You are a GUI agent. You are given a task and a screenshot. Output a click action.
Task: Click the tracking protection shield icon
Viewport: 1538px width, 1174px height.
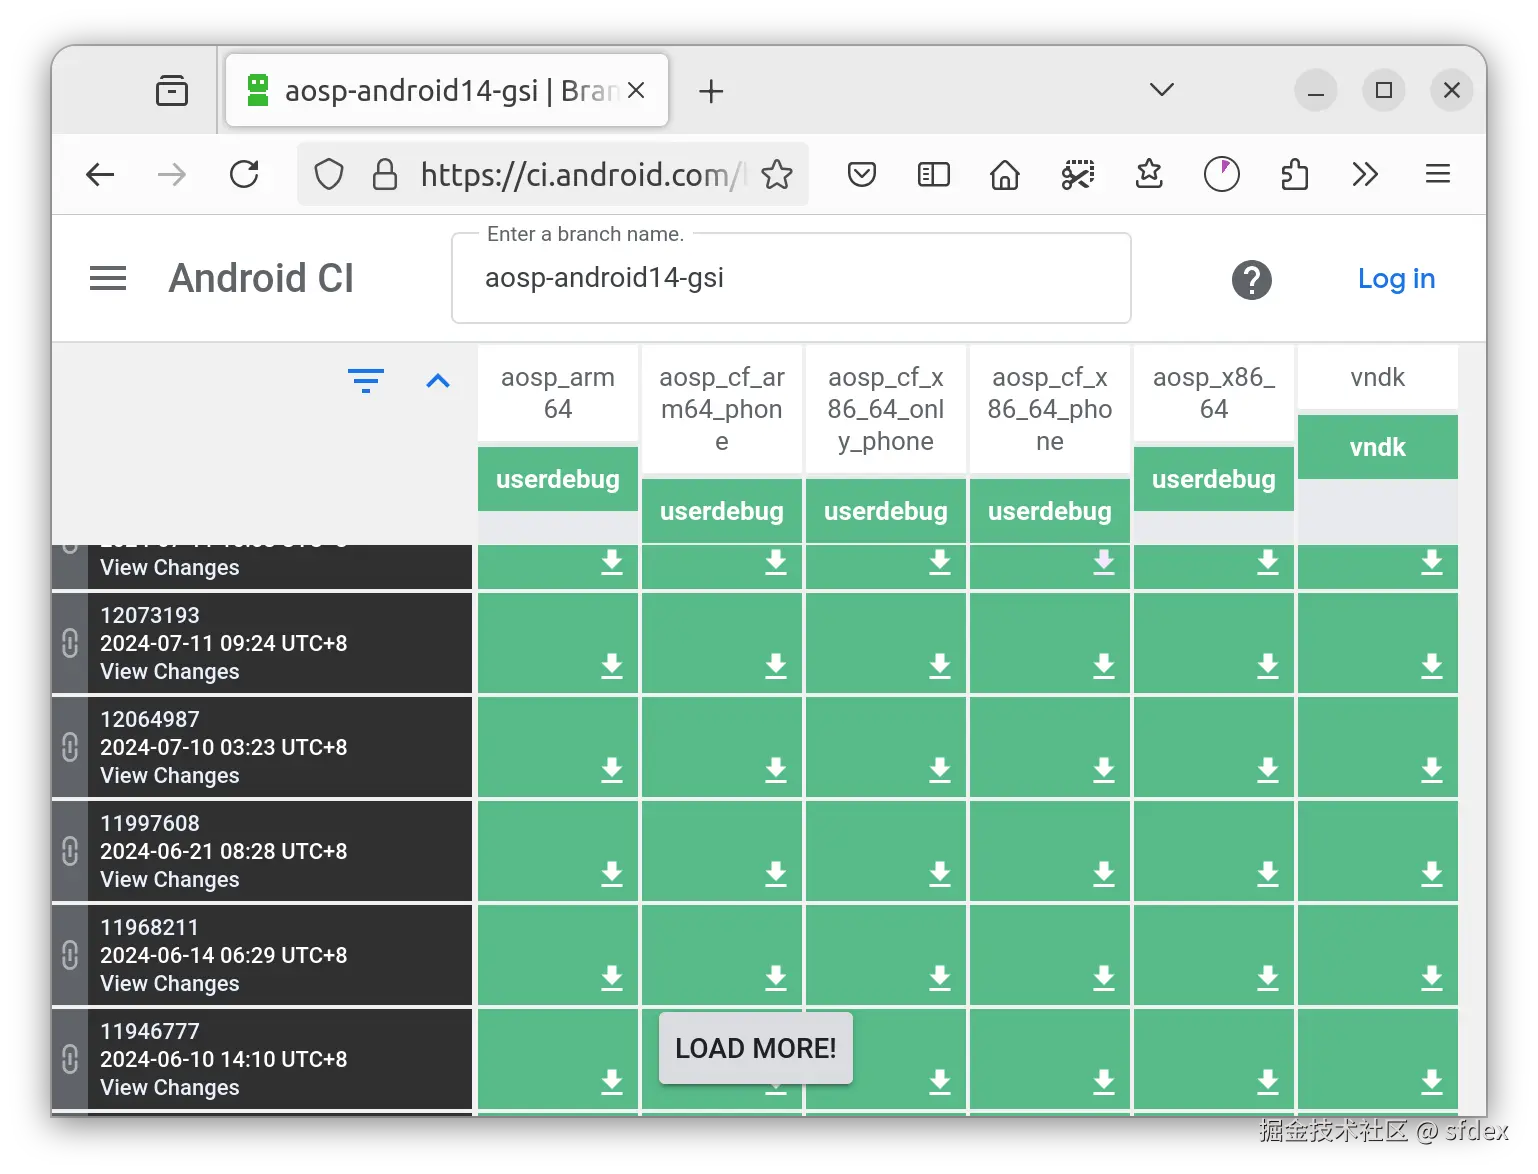coord(328,174)
